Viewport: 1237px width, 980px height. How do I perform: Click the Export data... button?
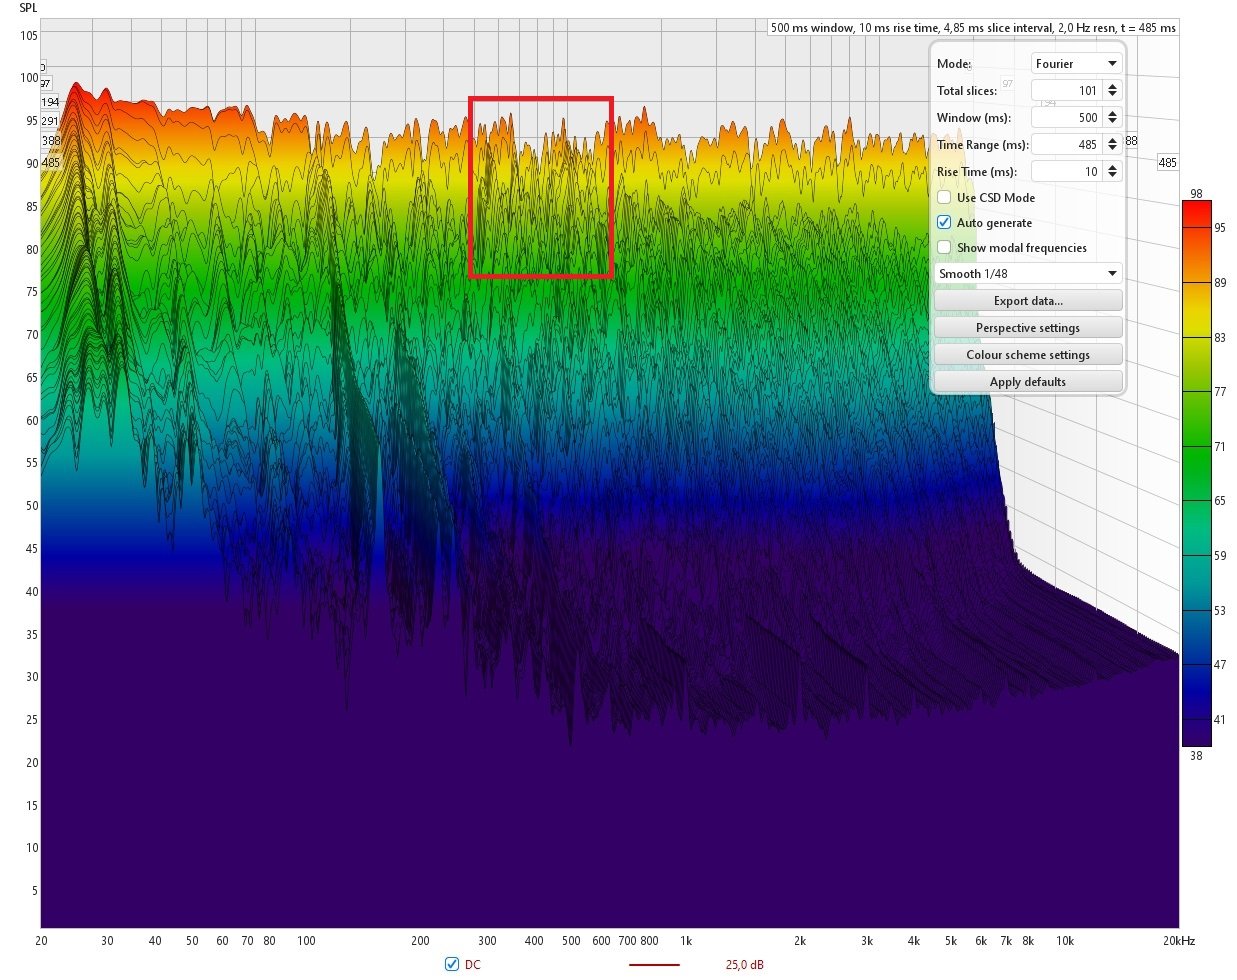click(1027, 301)
